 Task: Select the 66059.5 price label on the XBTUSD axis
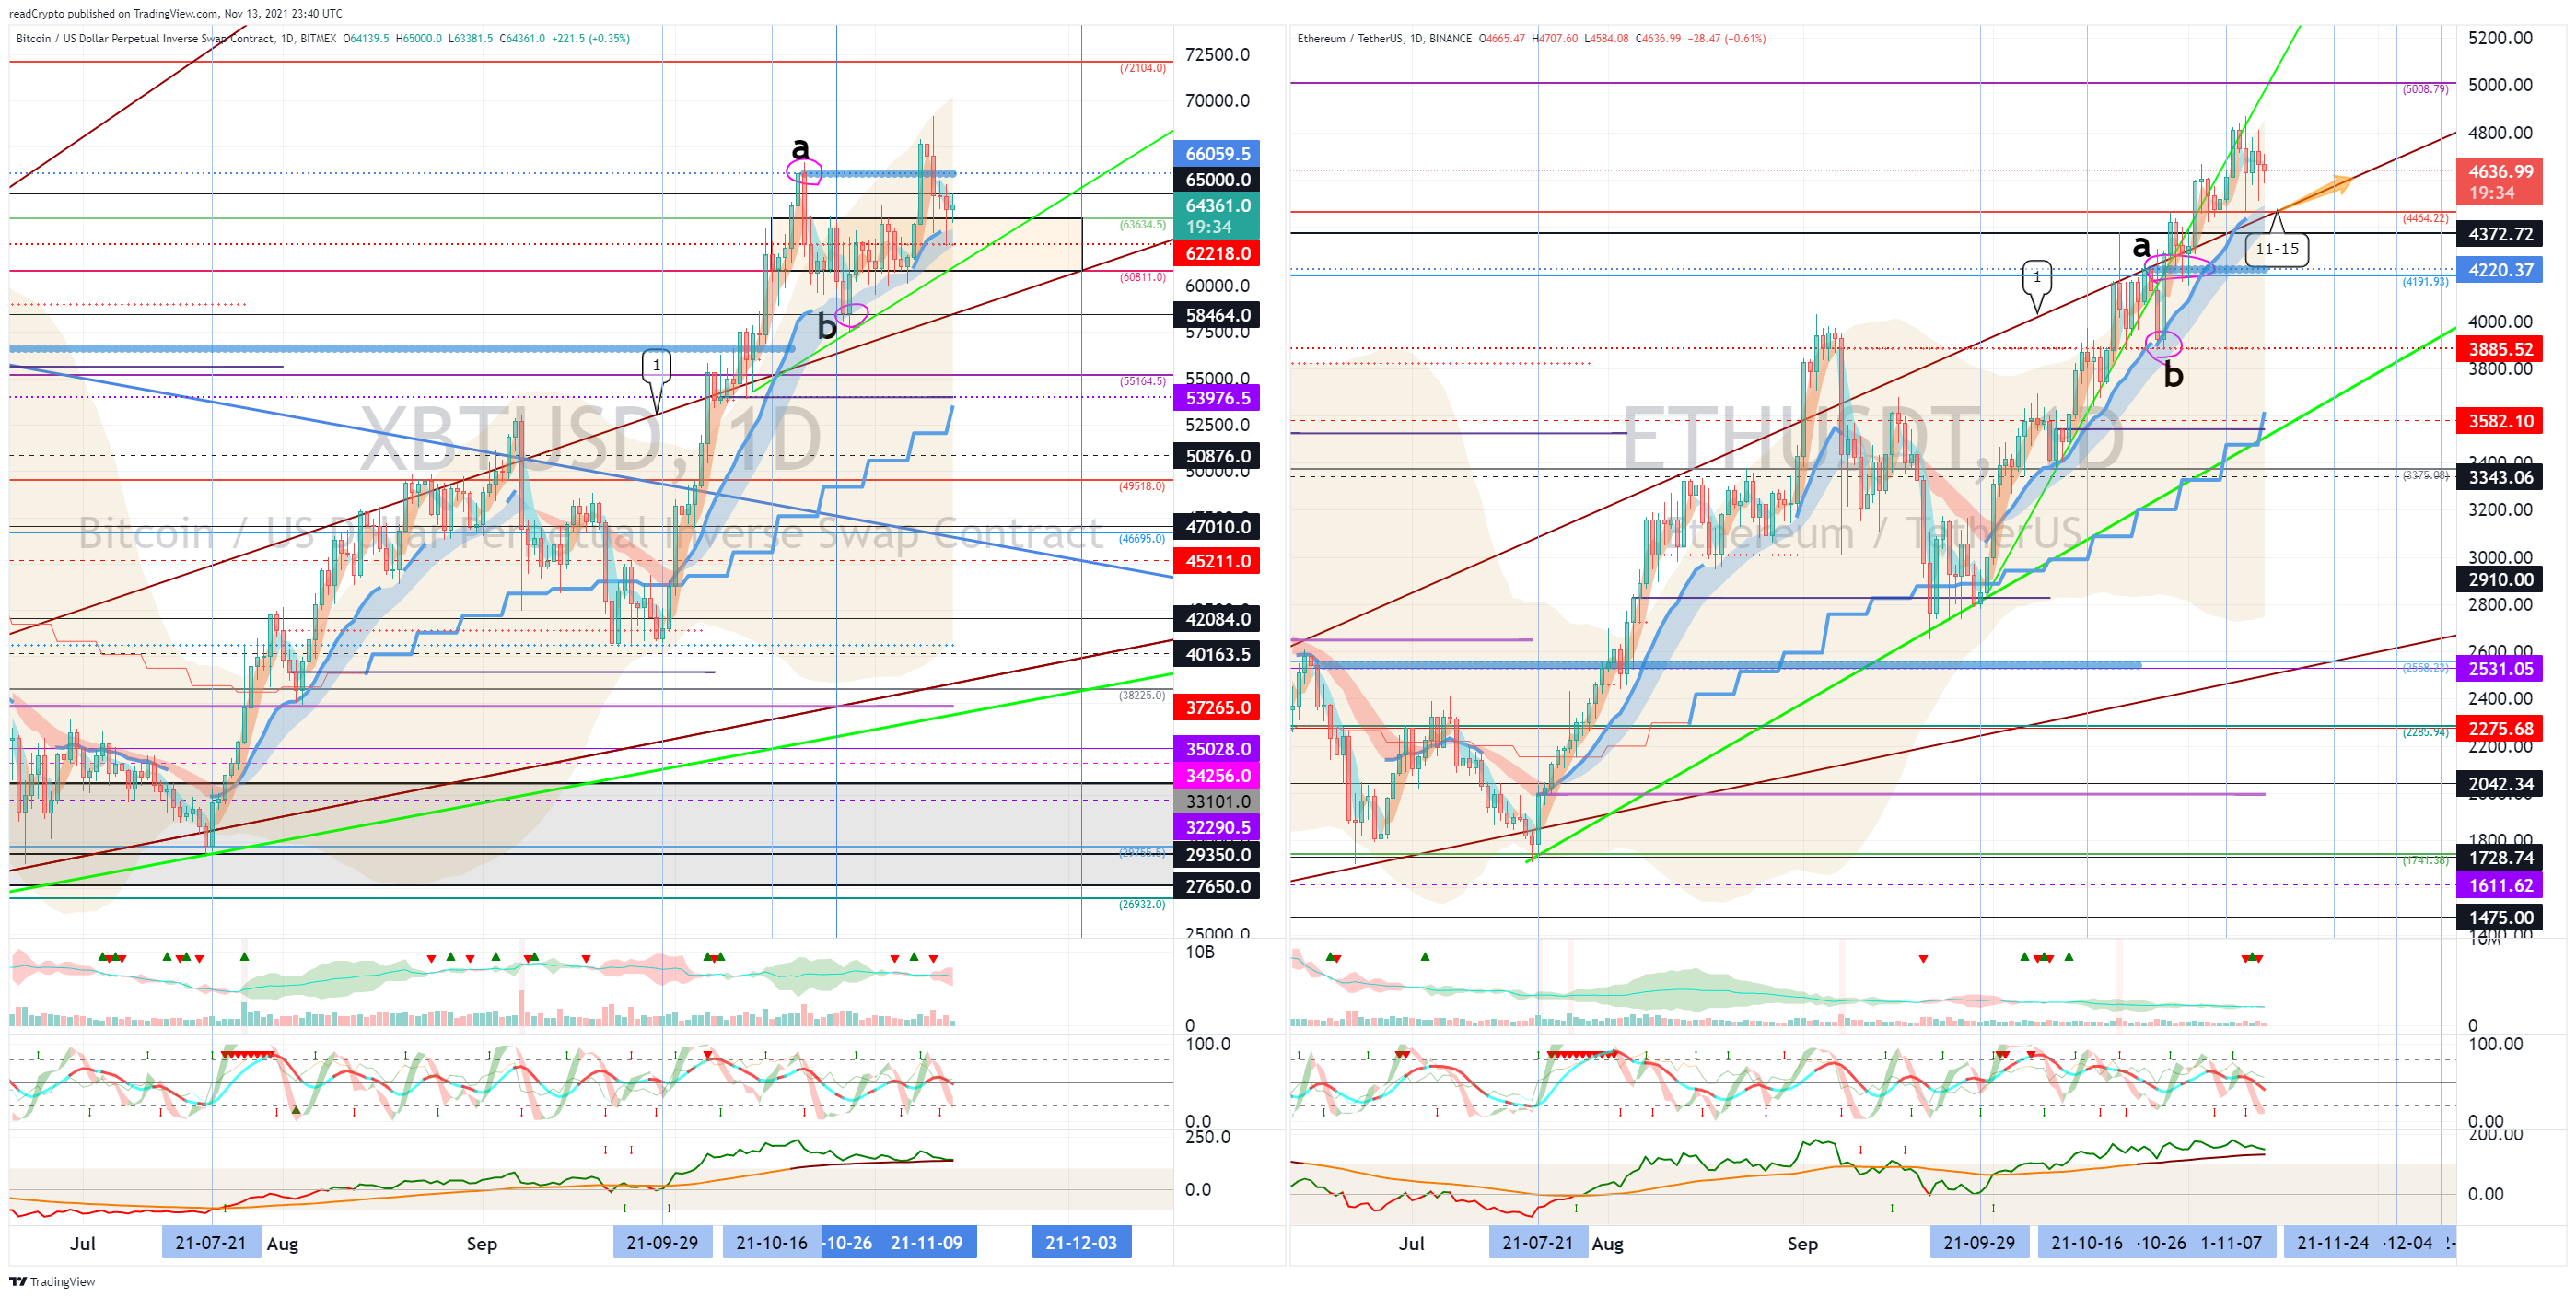point(1216,153)
